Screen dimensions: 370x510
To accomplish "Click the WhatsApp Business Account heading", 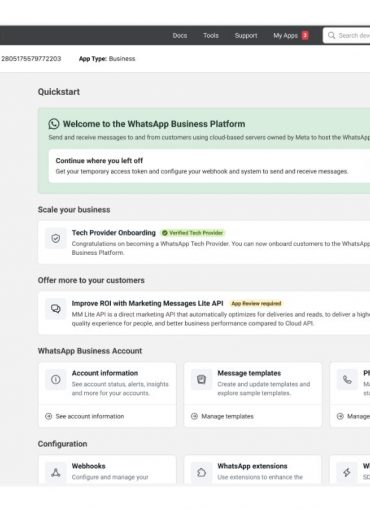I will coord(90,351).
